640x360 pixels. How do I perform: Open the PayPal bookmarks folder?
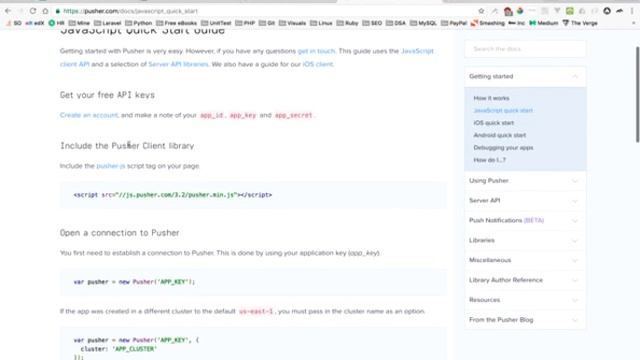454,23
